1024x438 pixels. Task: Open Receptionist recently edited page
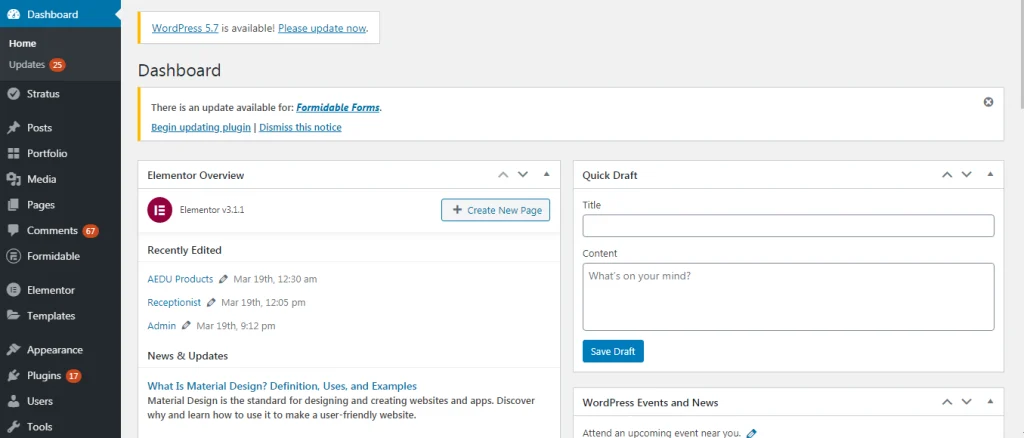tap(174, 303)
